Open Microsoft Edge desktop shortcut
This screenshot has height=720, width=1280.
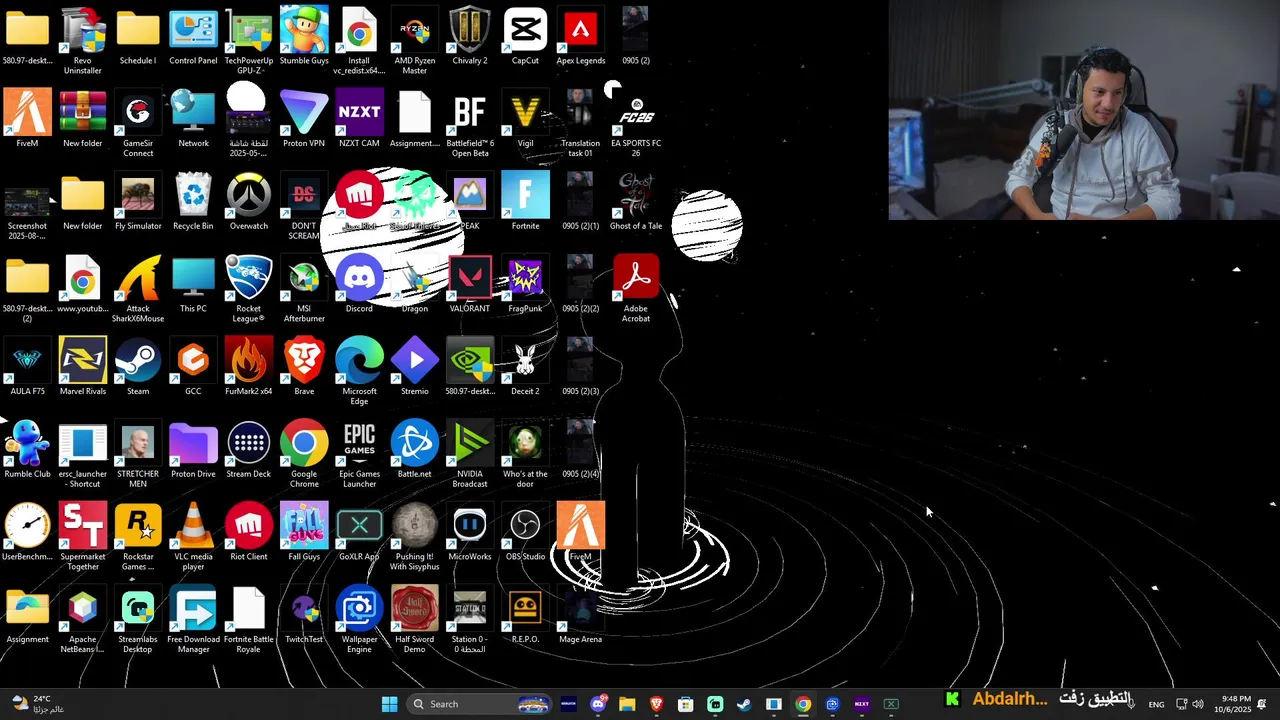click(359, 371)
